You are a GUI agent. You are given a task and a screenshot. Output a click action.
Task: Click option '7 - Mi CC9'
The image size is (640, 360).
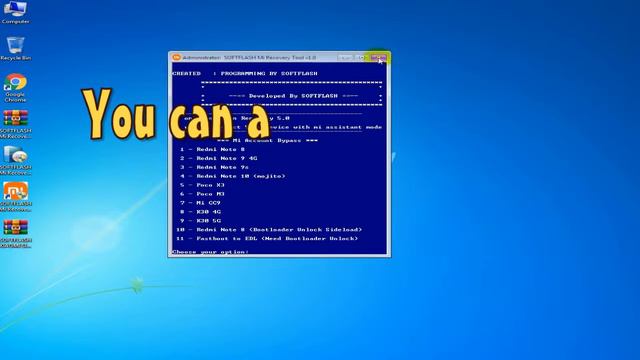(200, 203)
